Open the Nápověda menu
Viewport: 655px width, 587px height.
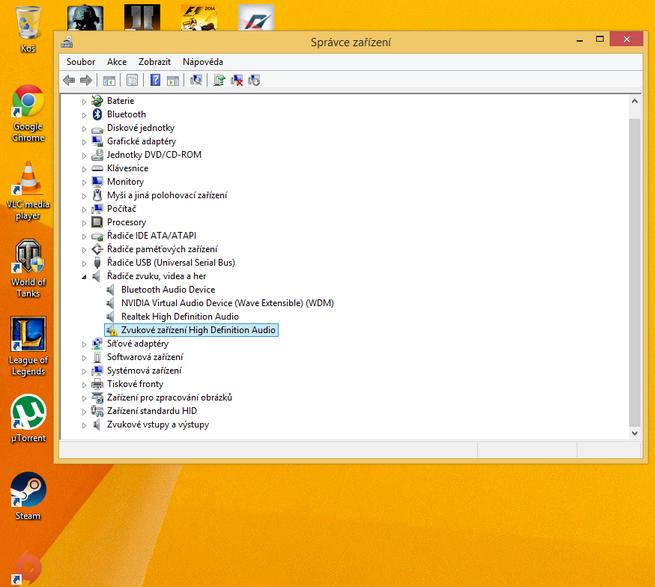tap(203, 62)
